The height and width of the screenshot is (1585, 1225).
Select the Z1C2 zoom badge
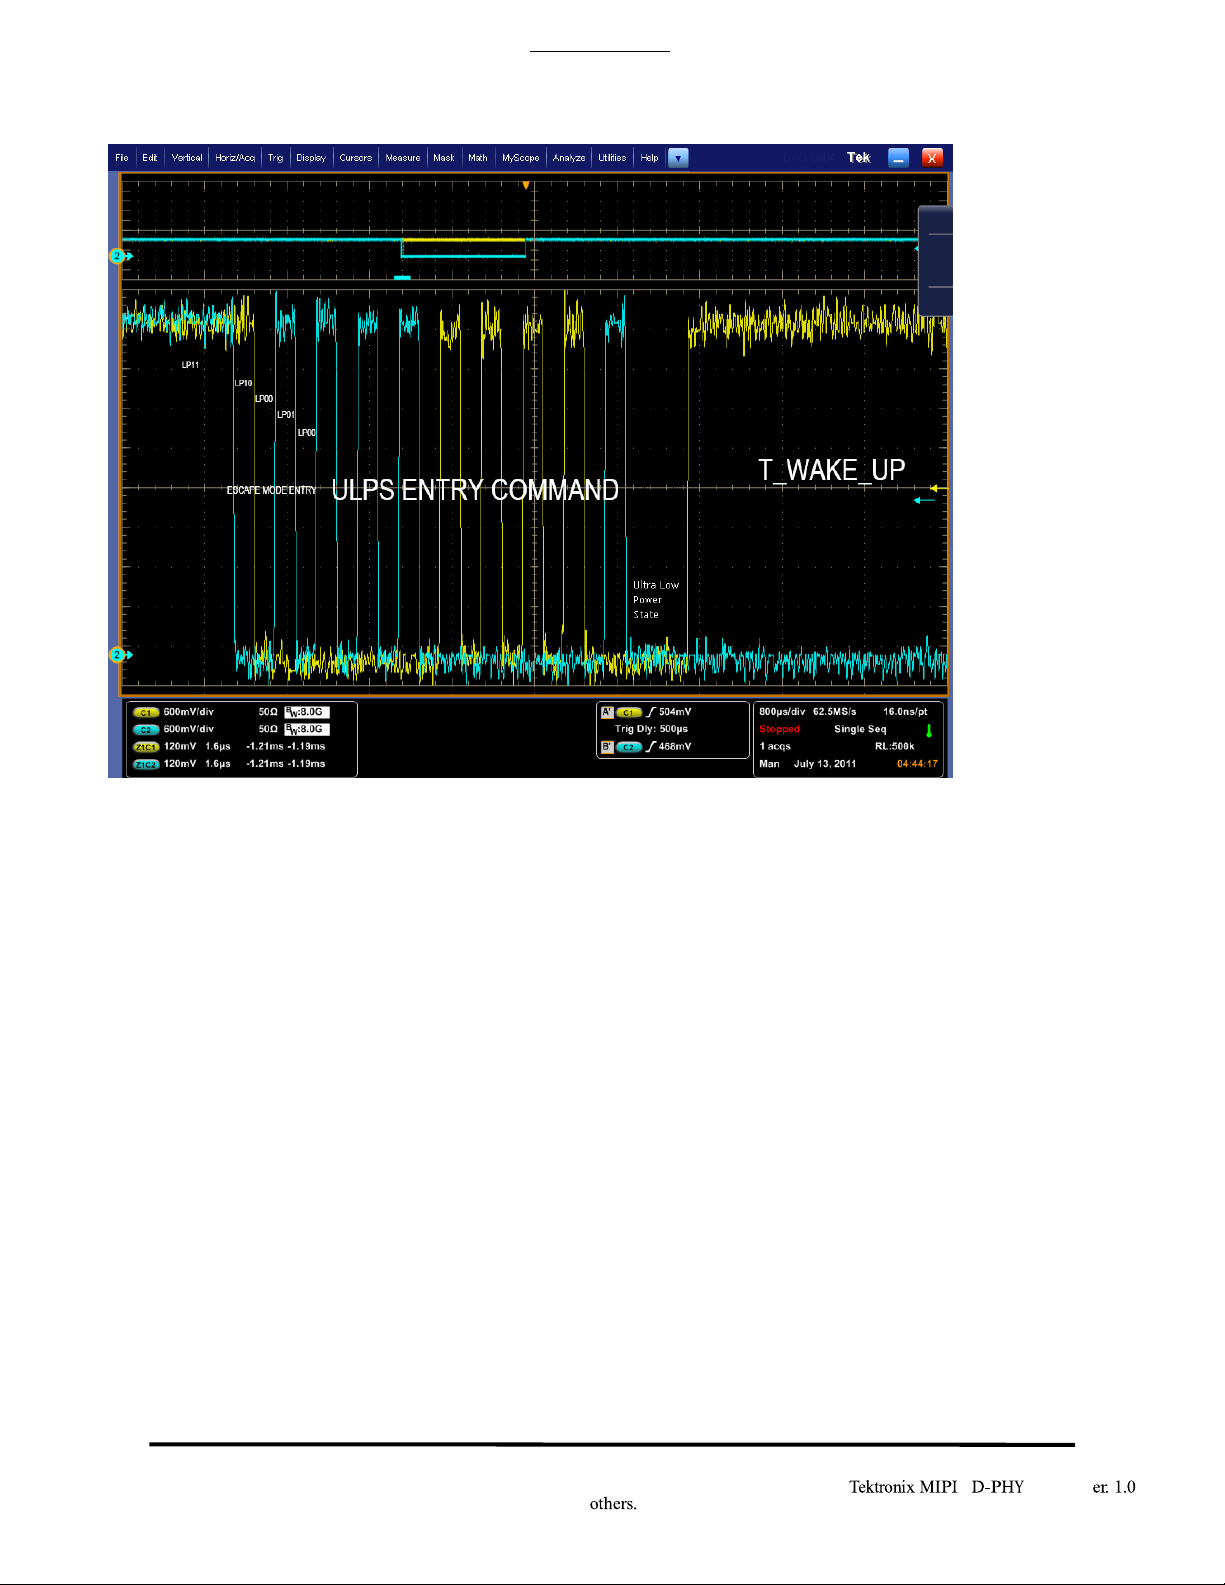pos(146,764)
